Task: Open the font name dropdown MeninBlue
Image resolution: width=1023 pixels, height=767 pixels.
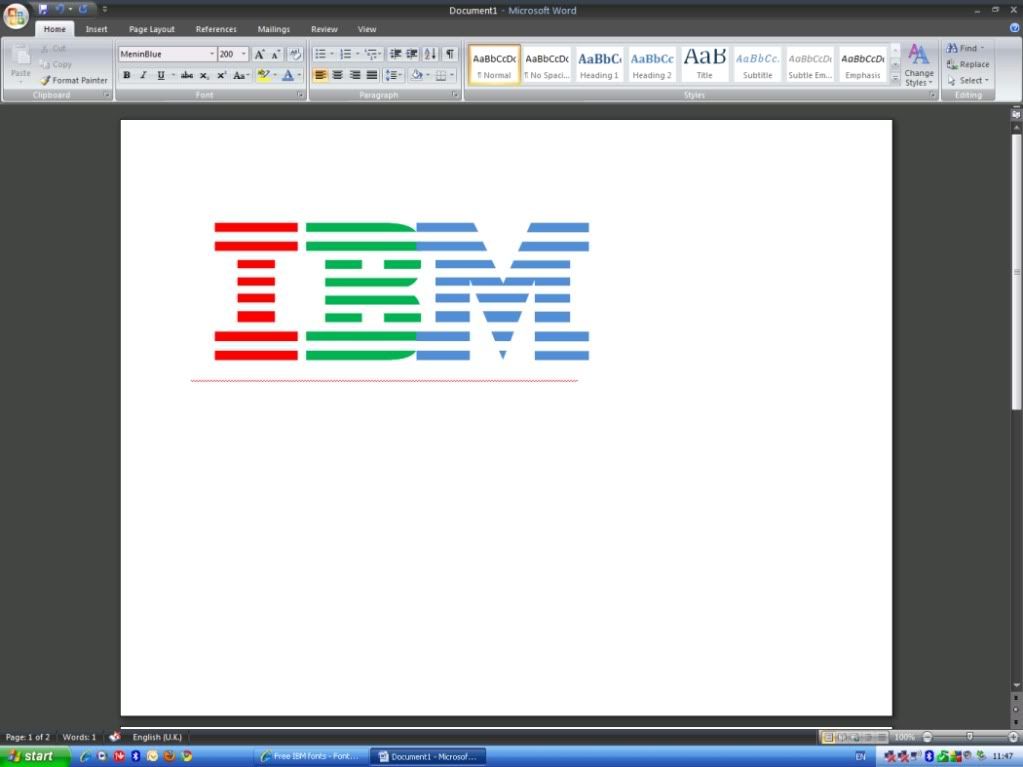Action: pos(211,54)
